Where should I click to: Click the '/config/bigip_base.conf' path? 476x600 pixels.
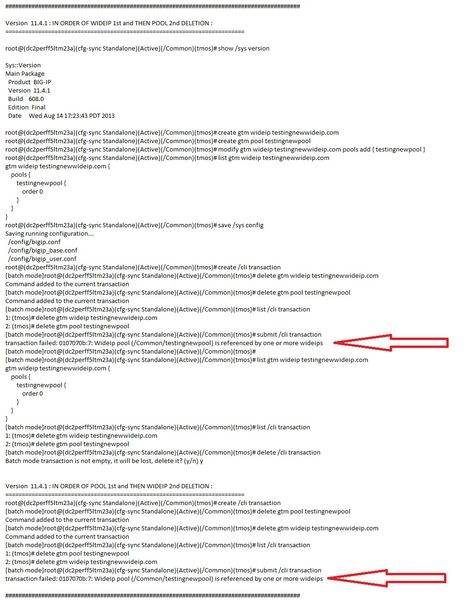[x=42, y=250]
